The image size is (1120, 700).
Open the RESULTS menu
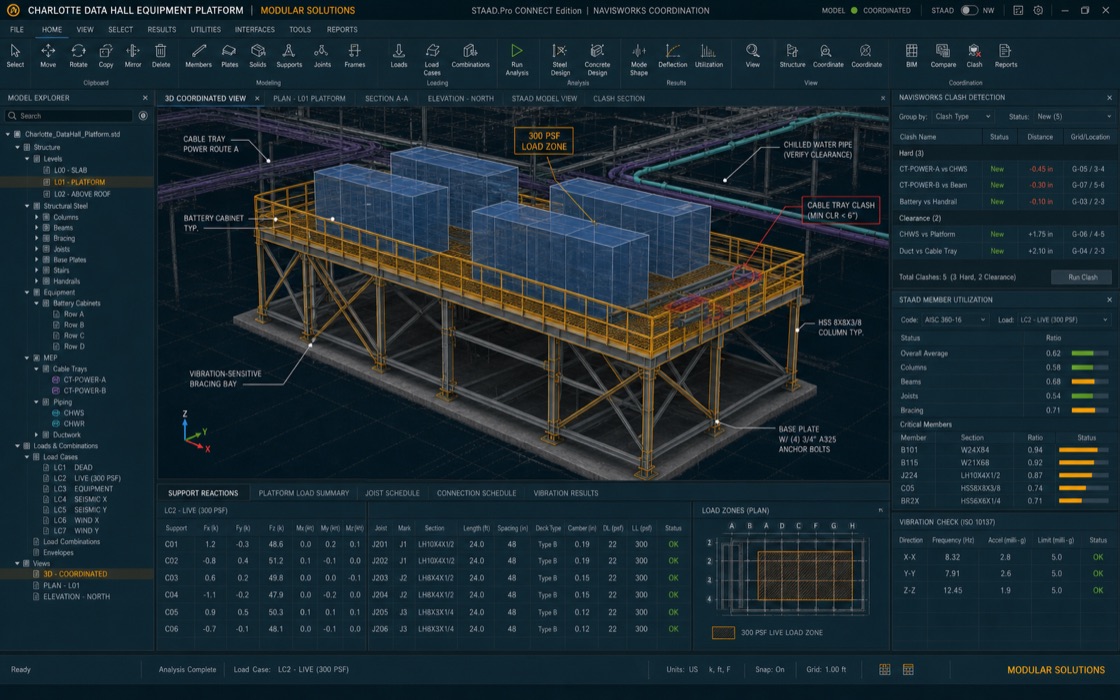tap(161, 29)
